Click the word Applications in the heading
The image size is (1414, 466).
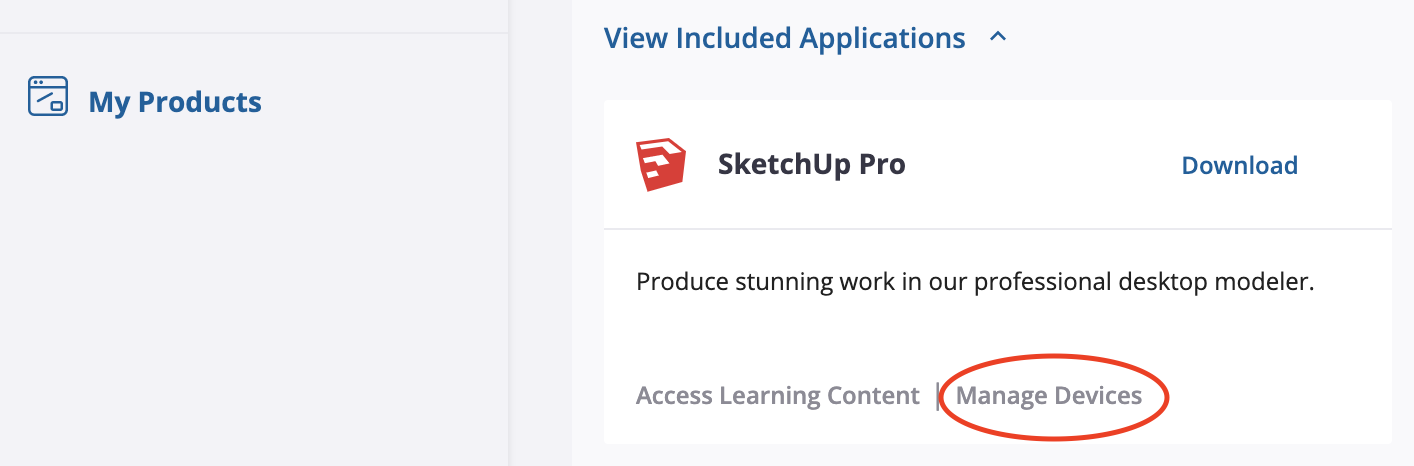[x=883, y=39]
